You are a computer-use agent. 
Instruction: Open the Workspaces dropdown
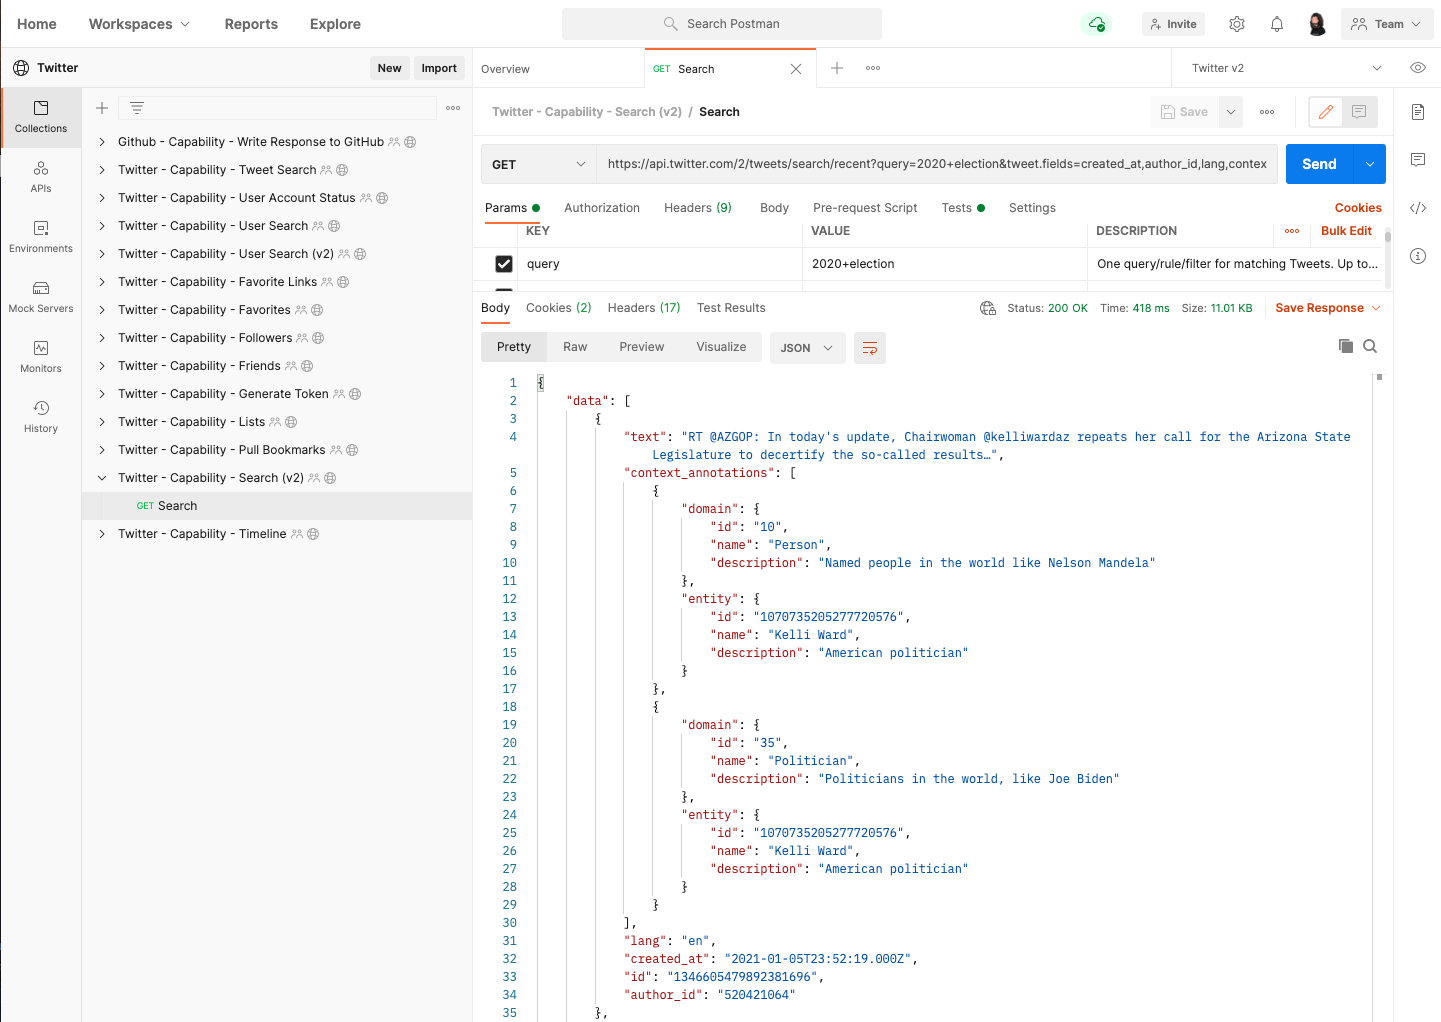coord(139,24)
